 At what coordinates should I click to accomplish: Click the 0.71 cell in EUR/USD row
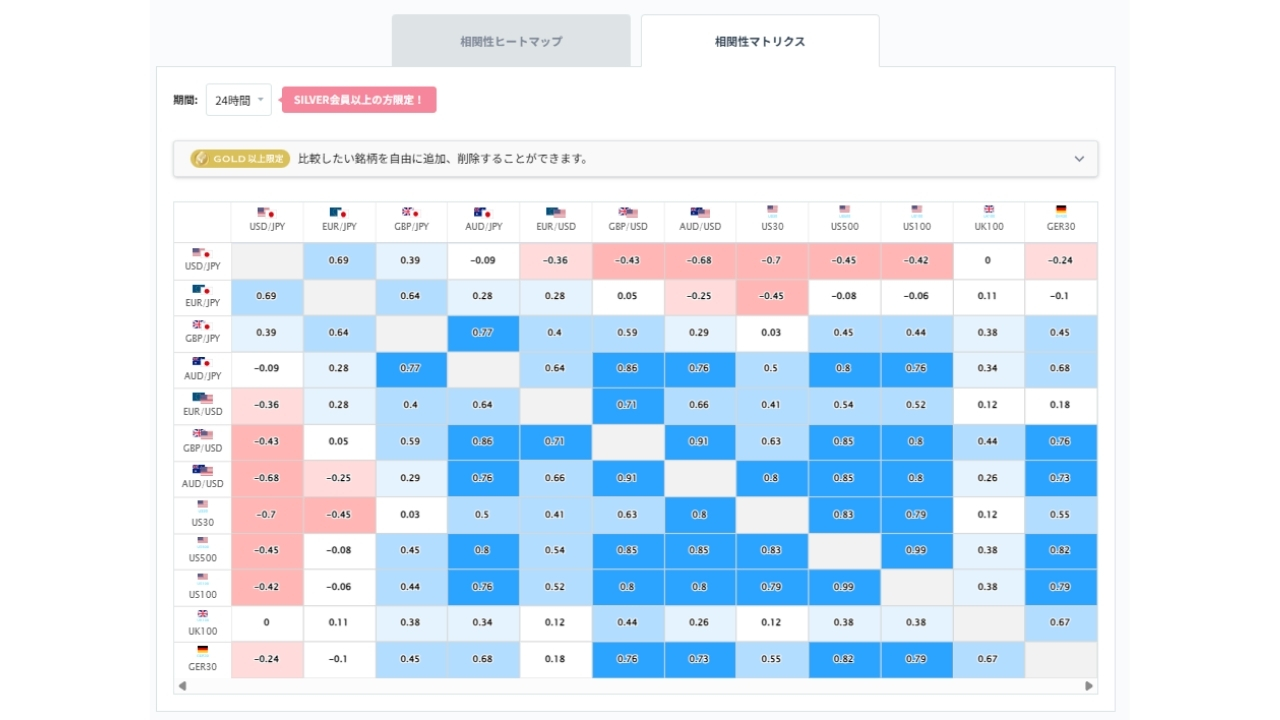click(628, 406)
